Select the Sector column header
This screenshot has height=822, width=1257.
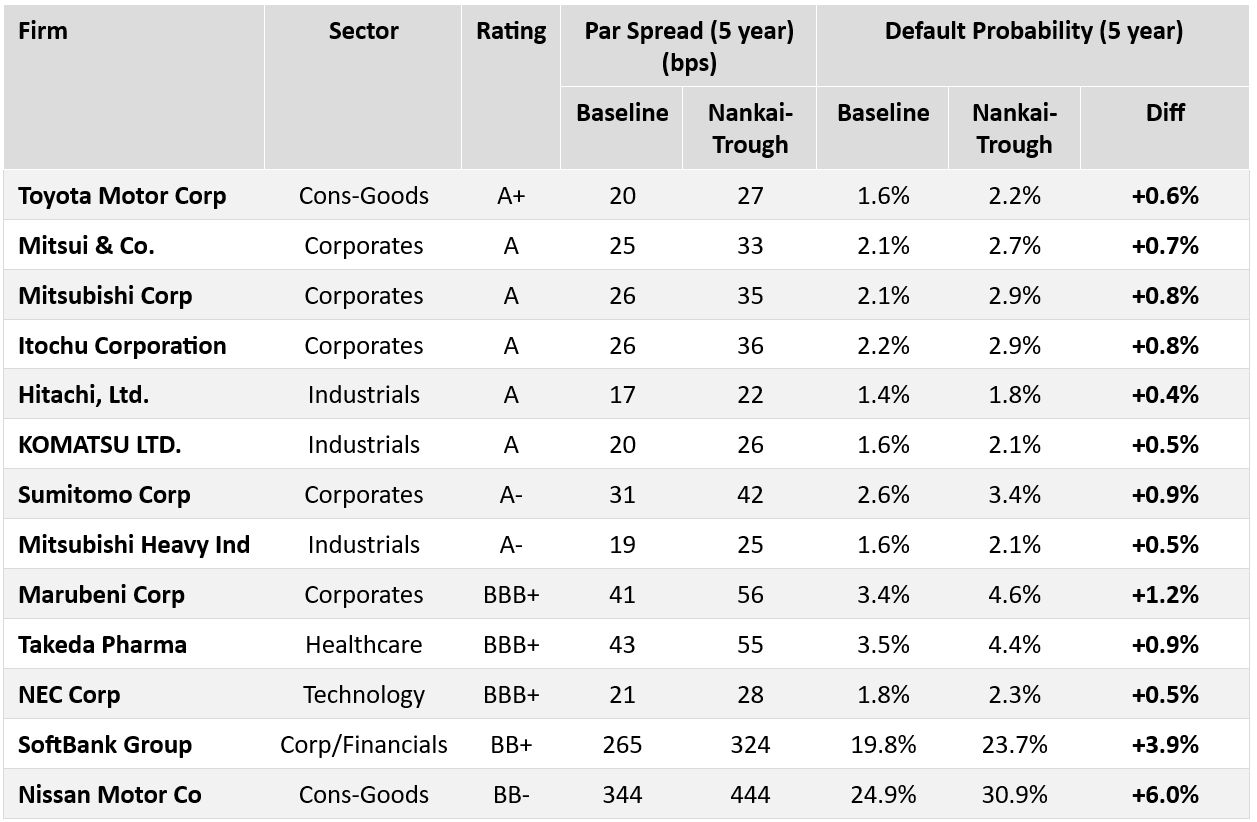[x=363, y=31]
